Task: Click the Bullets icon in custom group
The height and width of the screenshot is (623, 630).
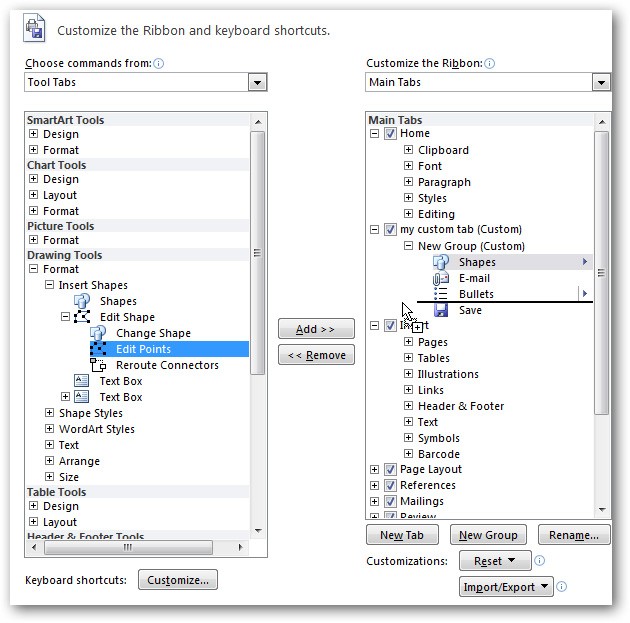Action: coord(441,294)
